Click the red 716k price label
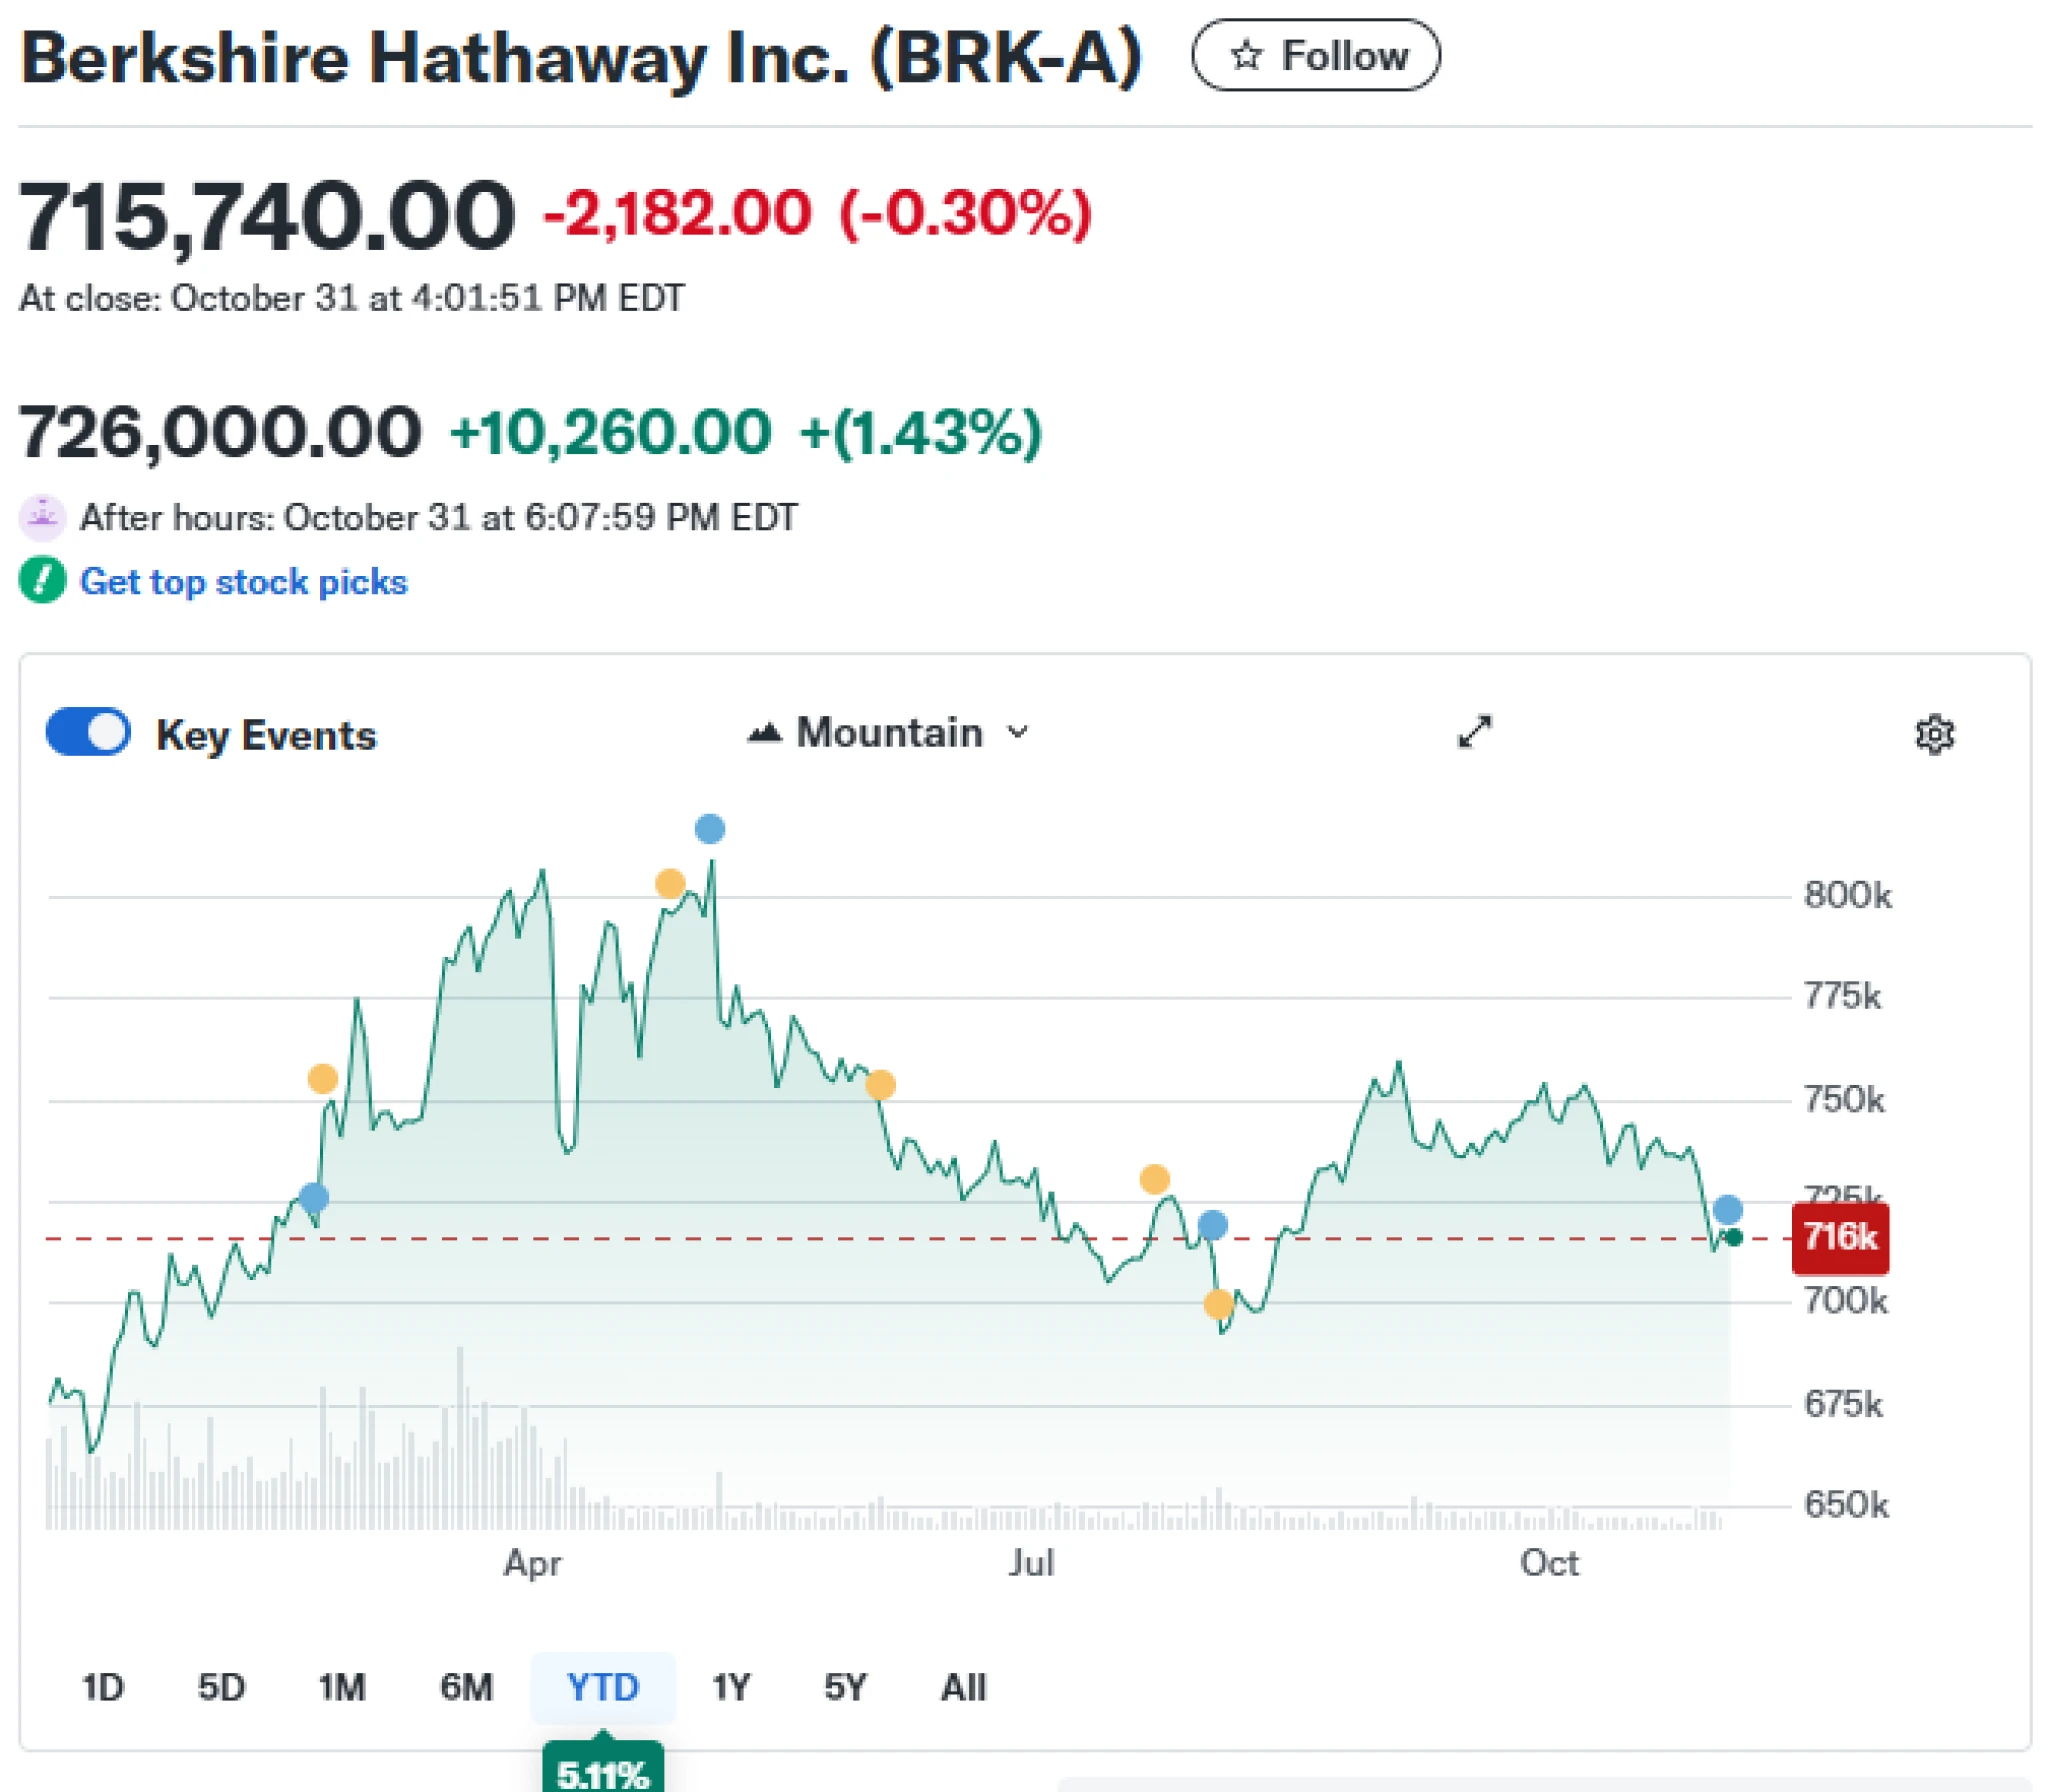 tap(1839, 1238)
